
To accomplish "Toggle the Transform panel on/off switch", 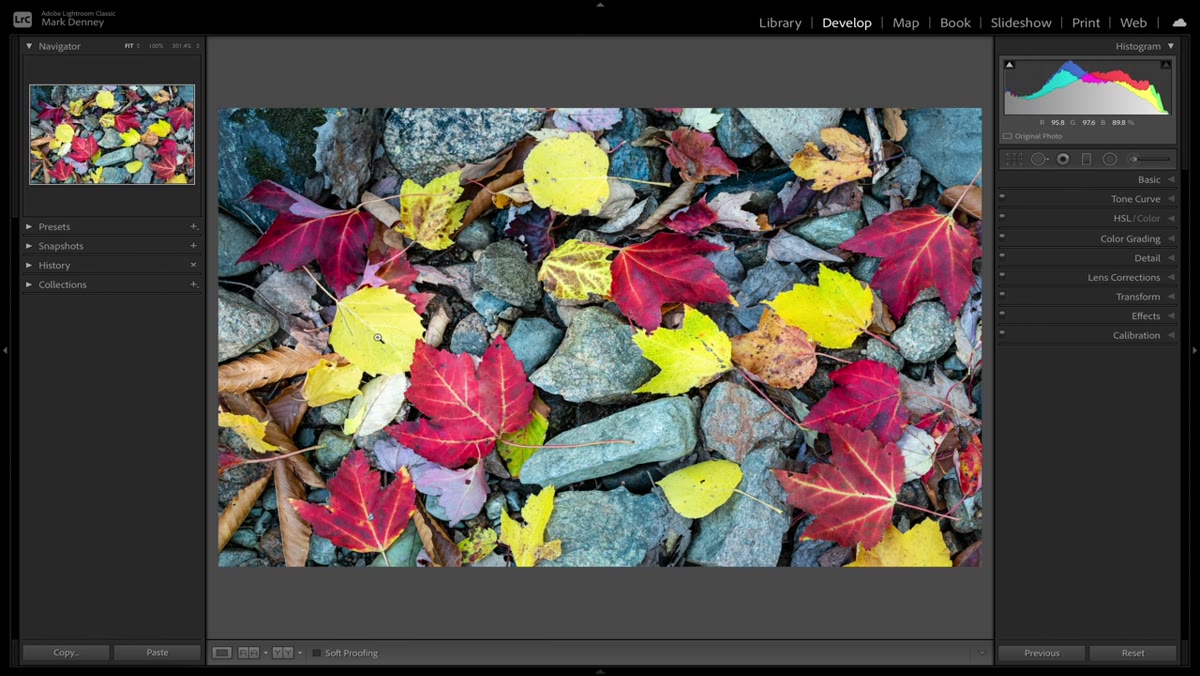I will click(x=1002, y=294).
